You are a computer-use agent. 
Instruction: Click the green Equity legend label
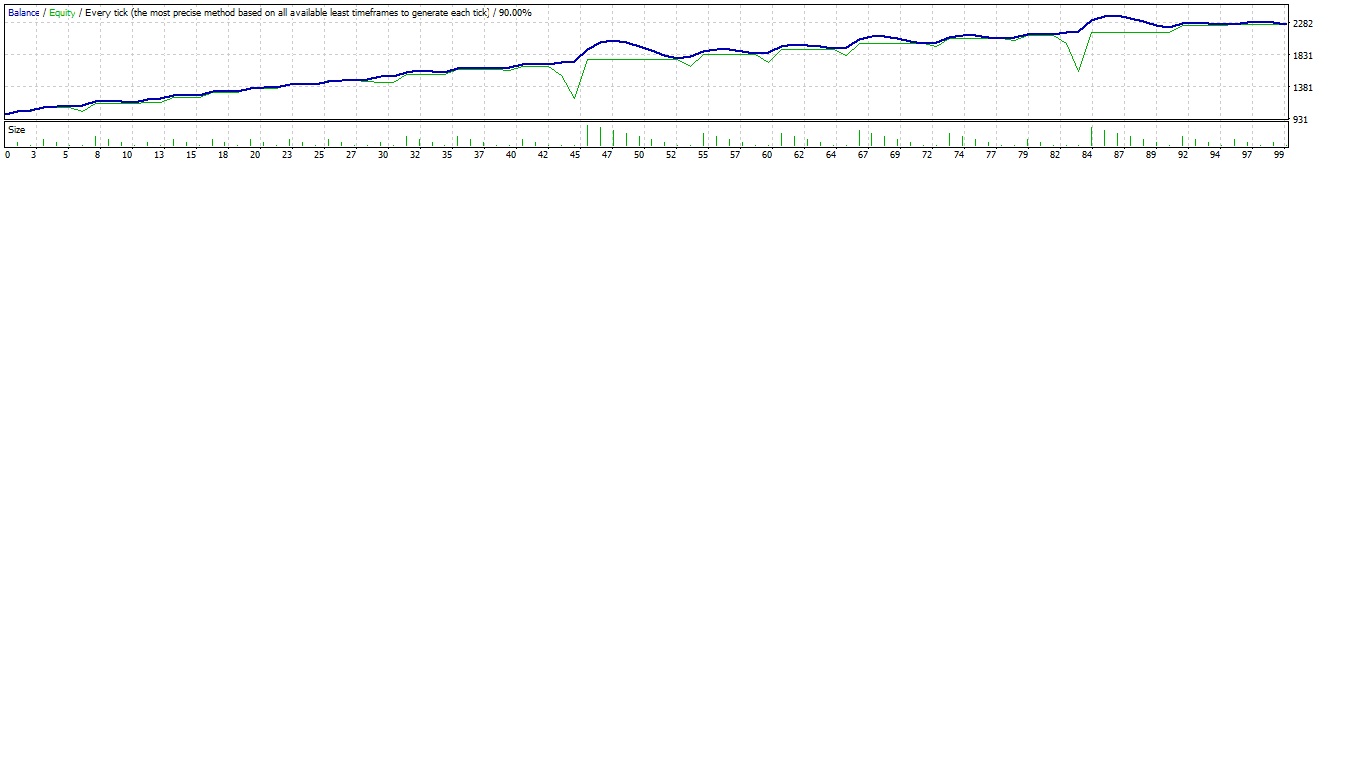[x=62, y=13]
